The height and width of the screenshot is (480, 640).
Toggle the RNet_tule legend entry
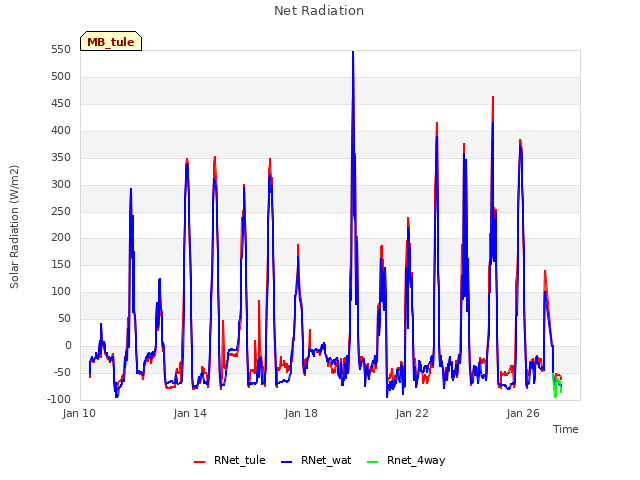pyautogui.click(x=230, y=460)
